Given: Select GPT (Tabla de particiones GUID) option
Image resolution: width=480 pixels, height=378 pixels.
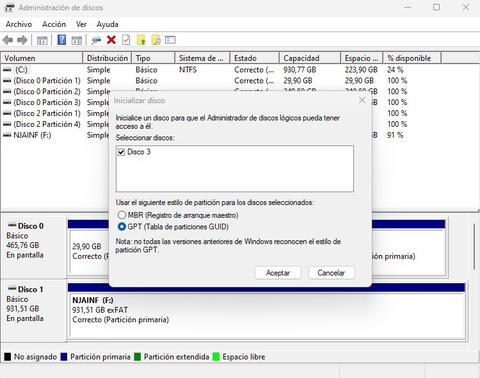Looking at the screenshot, I should [122, 227].
